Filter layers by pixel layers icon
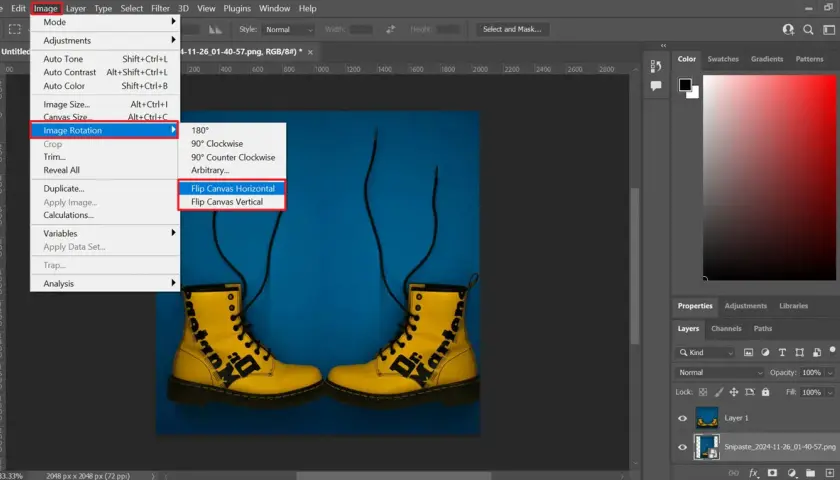The width and height of the screenshot is (840, 480). tap(748, 352)
